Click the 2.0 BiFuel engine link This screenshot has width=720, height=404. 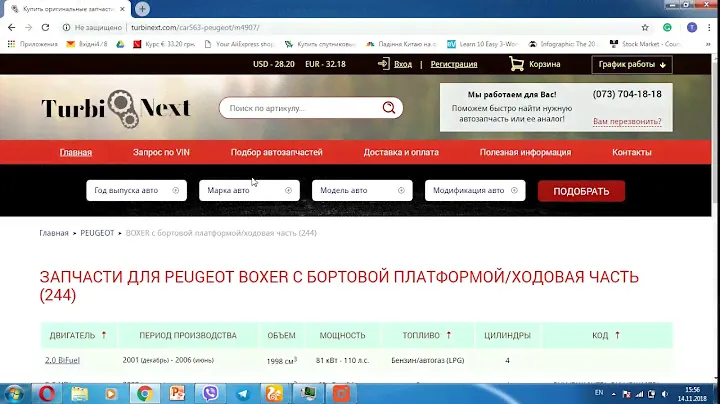pyautogui.click(x=64, y=359)
